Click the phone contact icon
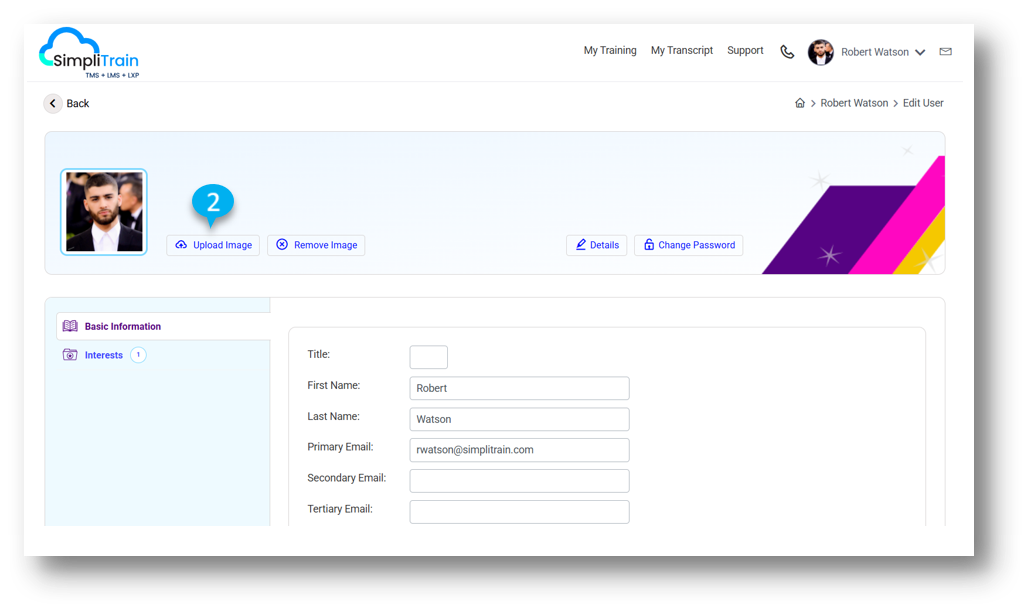The height and width of the screenshot is (610, 1029). click(787, 52)
